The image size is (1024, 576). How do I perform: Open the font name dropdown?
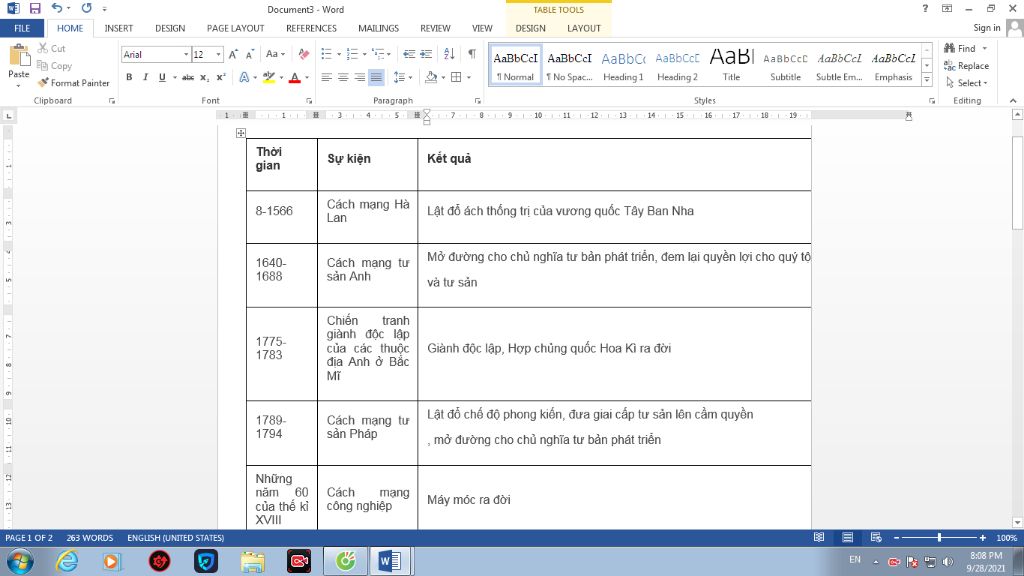click(185, 54)
